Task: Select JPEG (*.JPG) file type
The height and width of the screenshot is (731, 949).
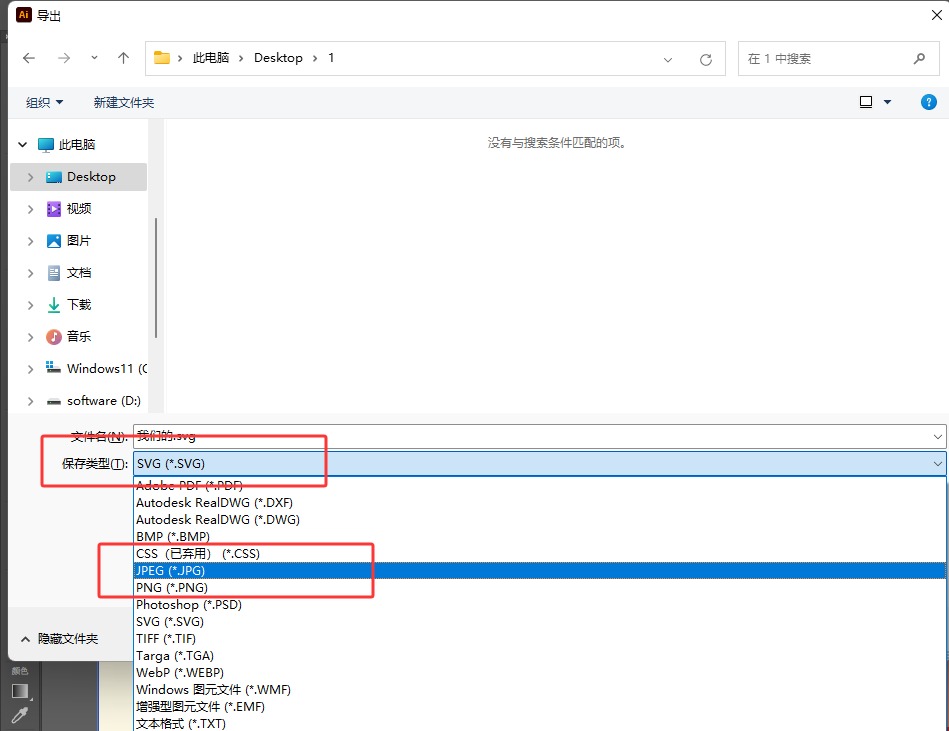Action: pos(170,570)
